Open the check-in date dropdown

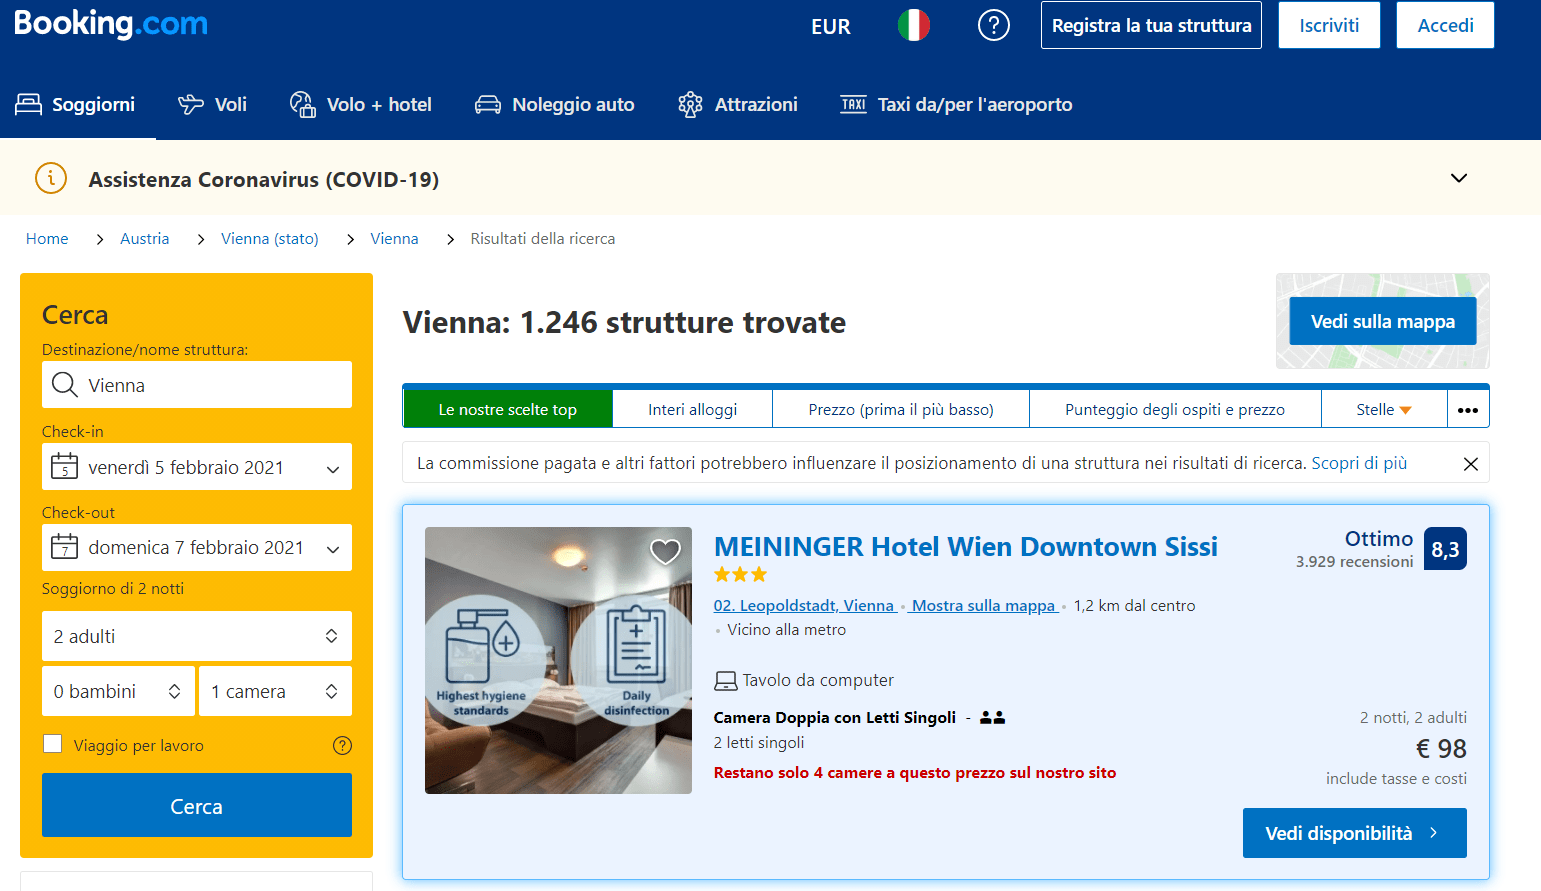click(x=197, y=467)
